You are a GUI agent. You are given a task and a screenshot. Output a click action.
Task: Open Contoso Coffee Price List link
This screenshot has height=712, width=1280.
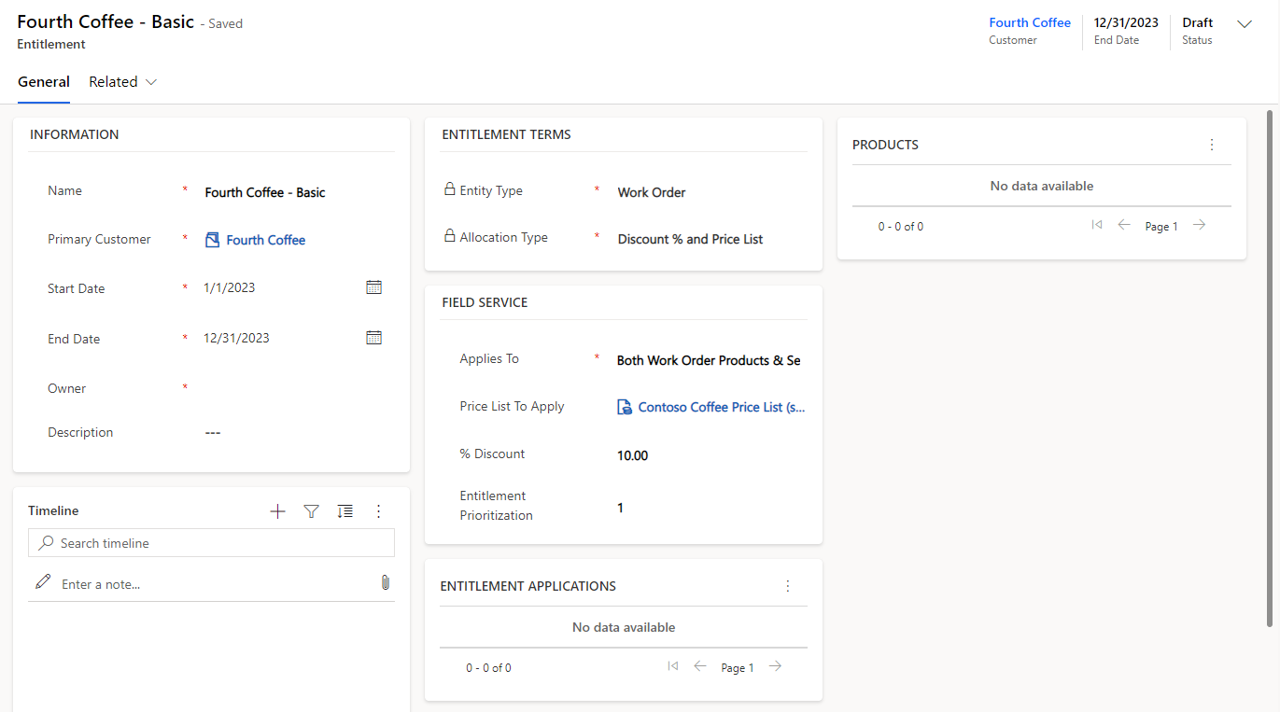click(x=722, y=407)
